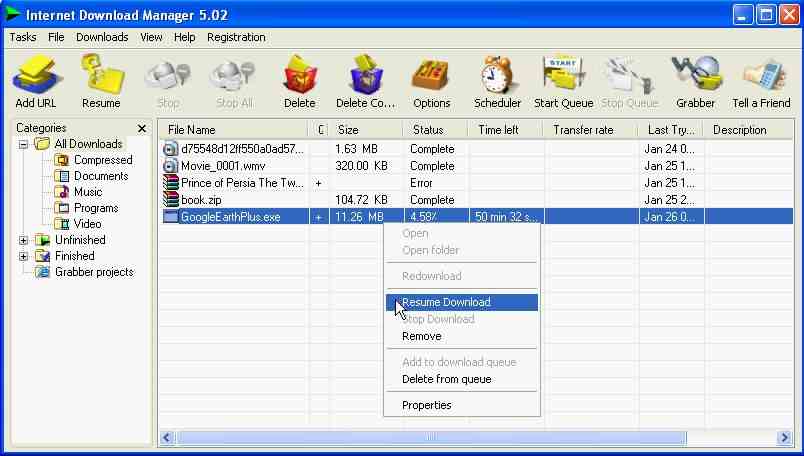The width and height of the screenshot is (804, 456).
Task: Choose Properties in context menu
Action: (x=462, y=405)
